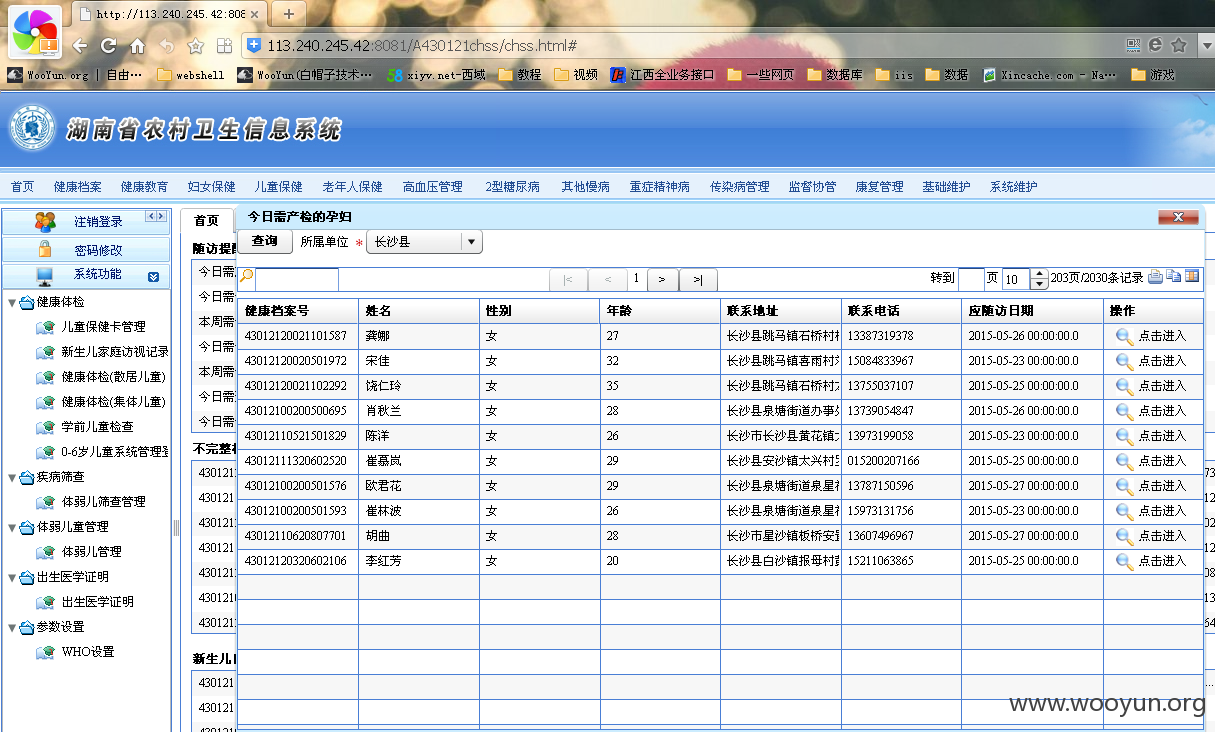Collapse the 系统功能 panel arrow
The width and height of the screenshot is (1215, 732).
153,277
